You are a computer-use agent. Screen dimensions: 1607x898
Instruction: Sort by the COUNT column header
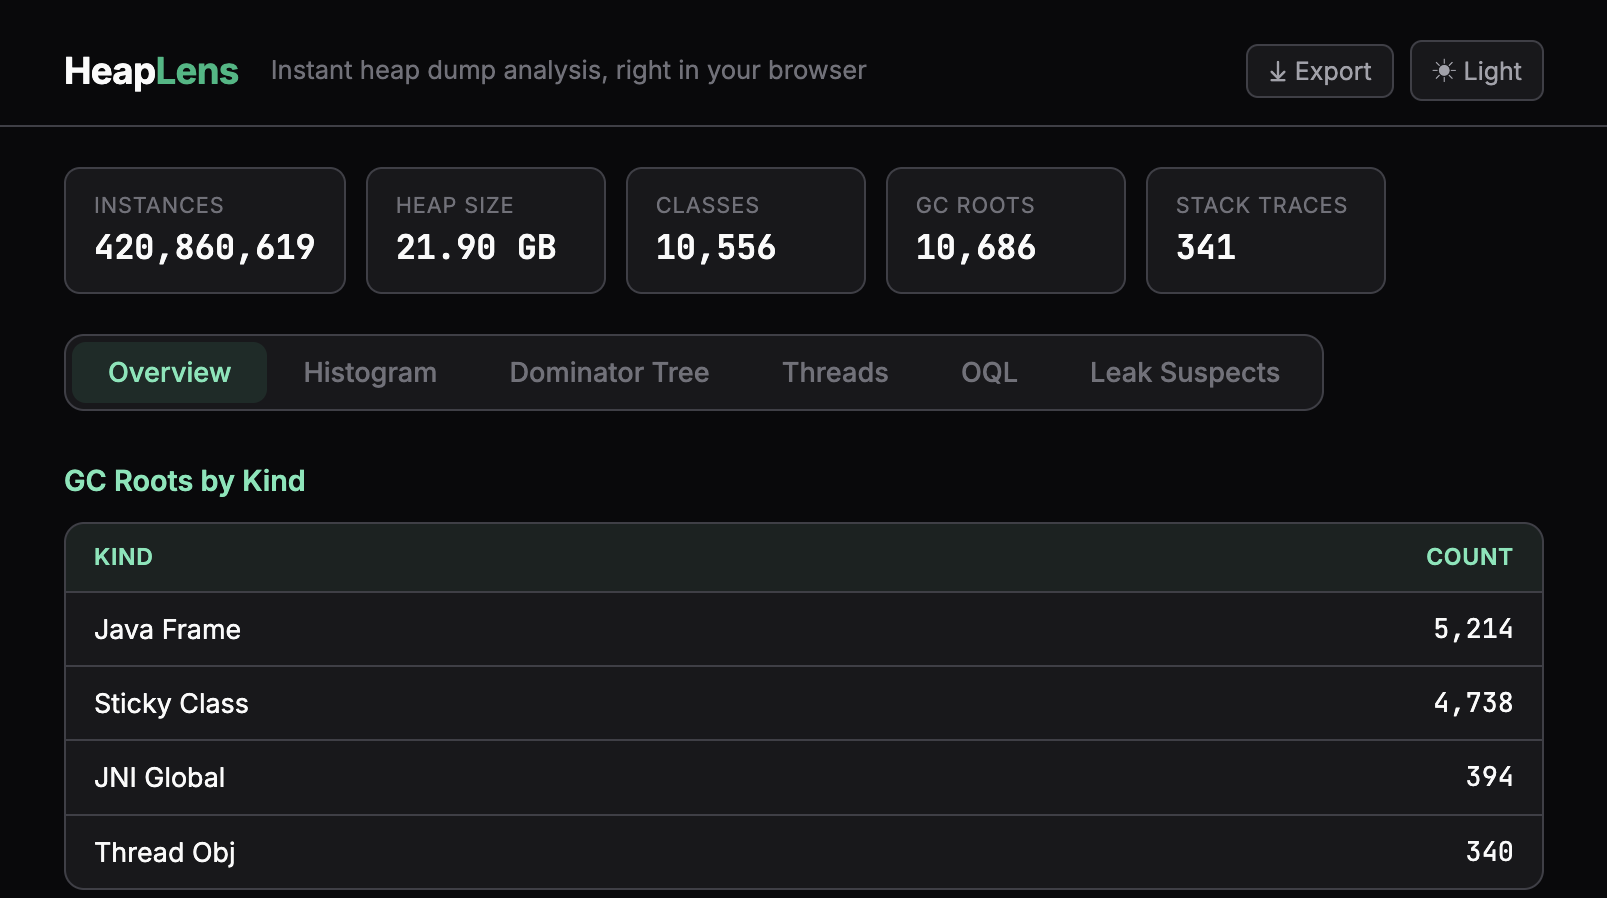(1468, 557)
